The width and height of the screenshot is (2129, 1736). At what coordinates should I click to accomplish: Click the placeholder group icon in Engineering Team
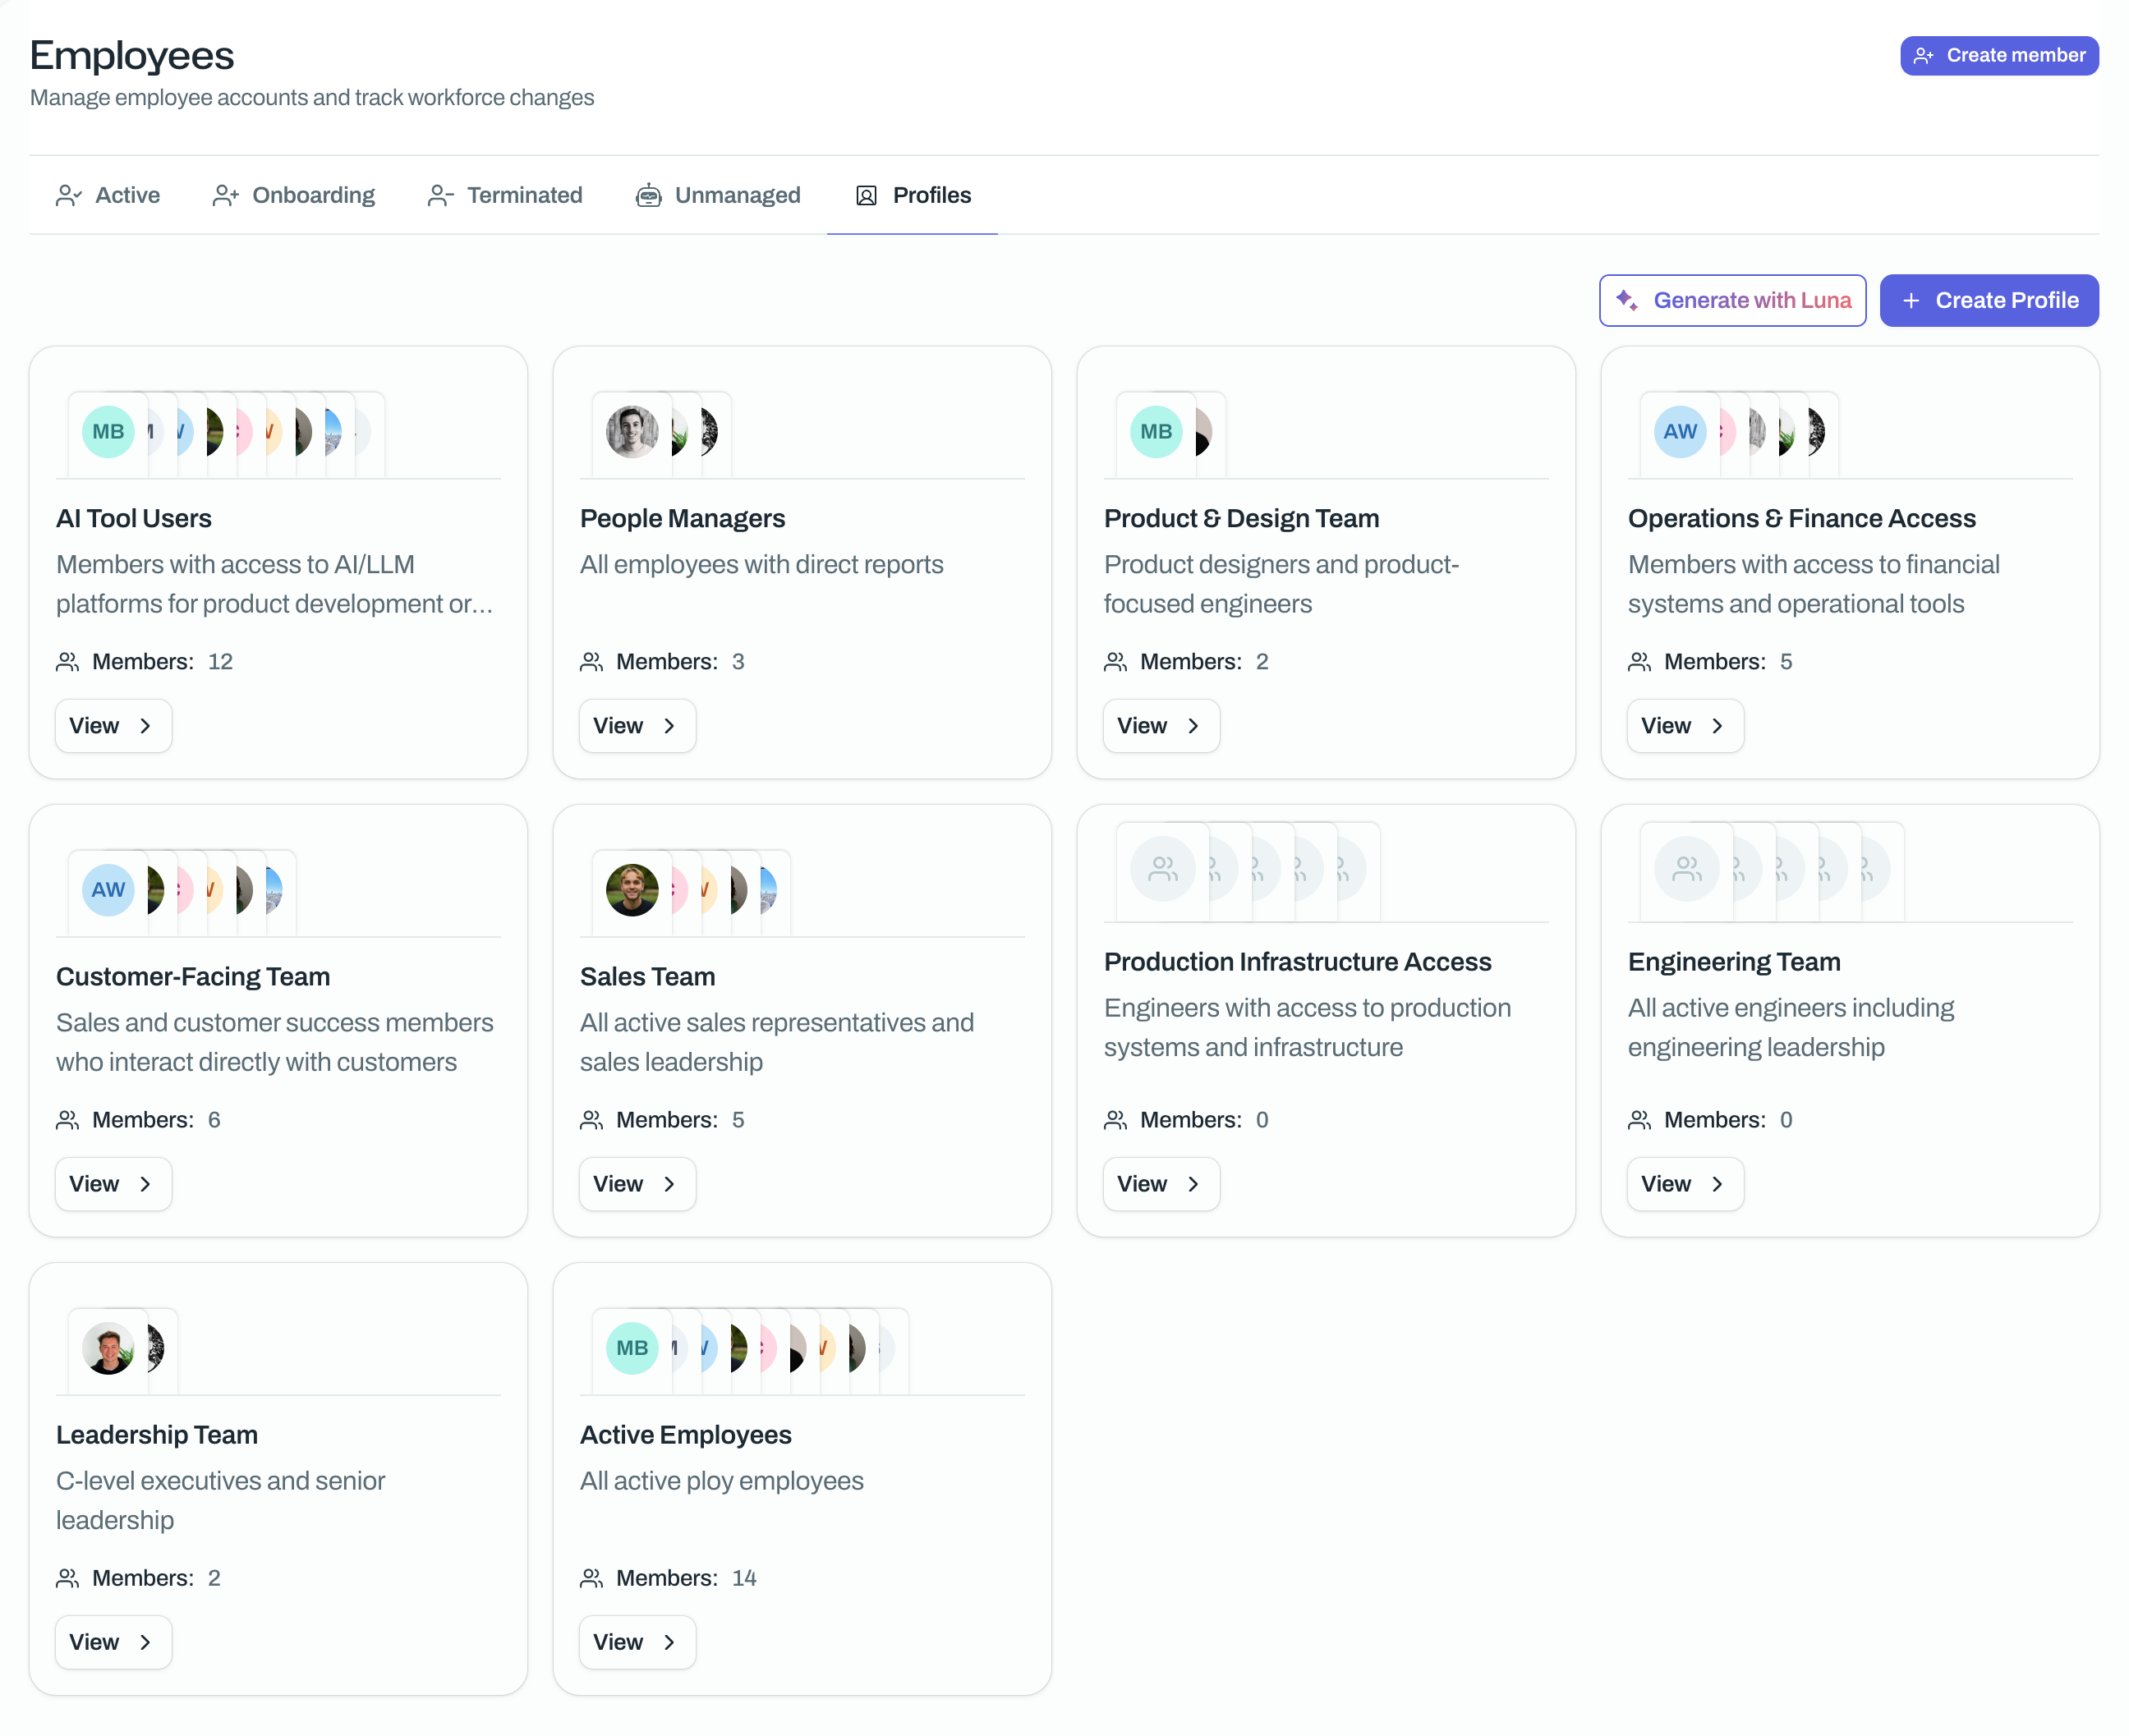1687,869
